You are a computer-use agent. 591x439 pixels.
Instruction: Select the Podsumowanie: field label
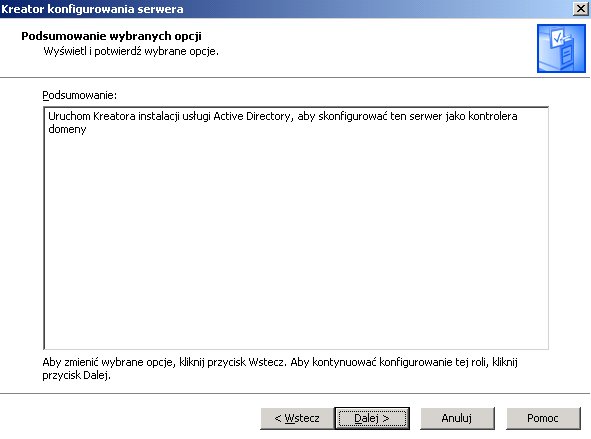(x=80, y=95)
